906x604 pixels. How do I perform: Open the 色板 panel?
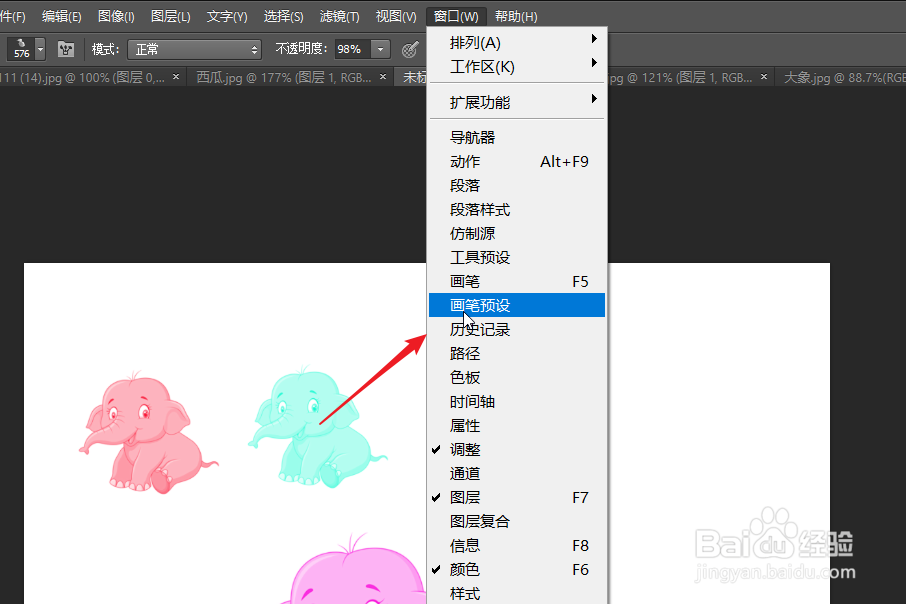coord(517,377)
